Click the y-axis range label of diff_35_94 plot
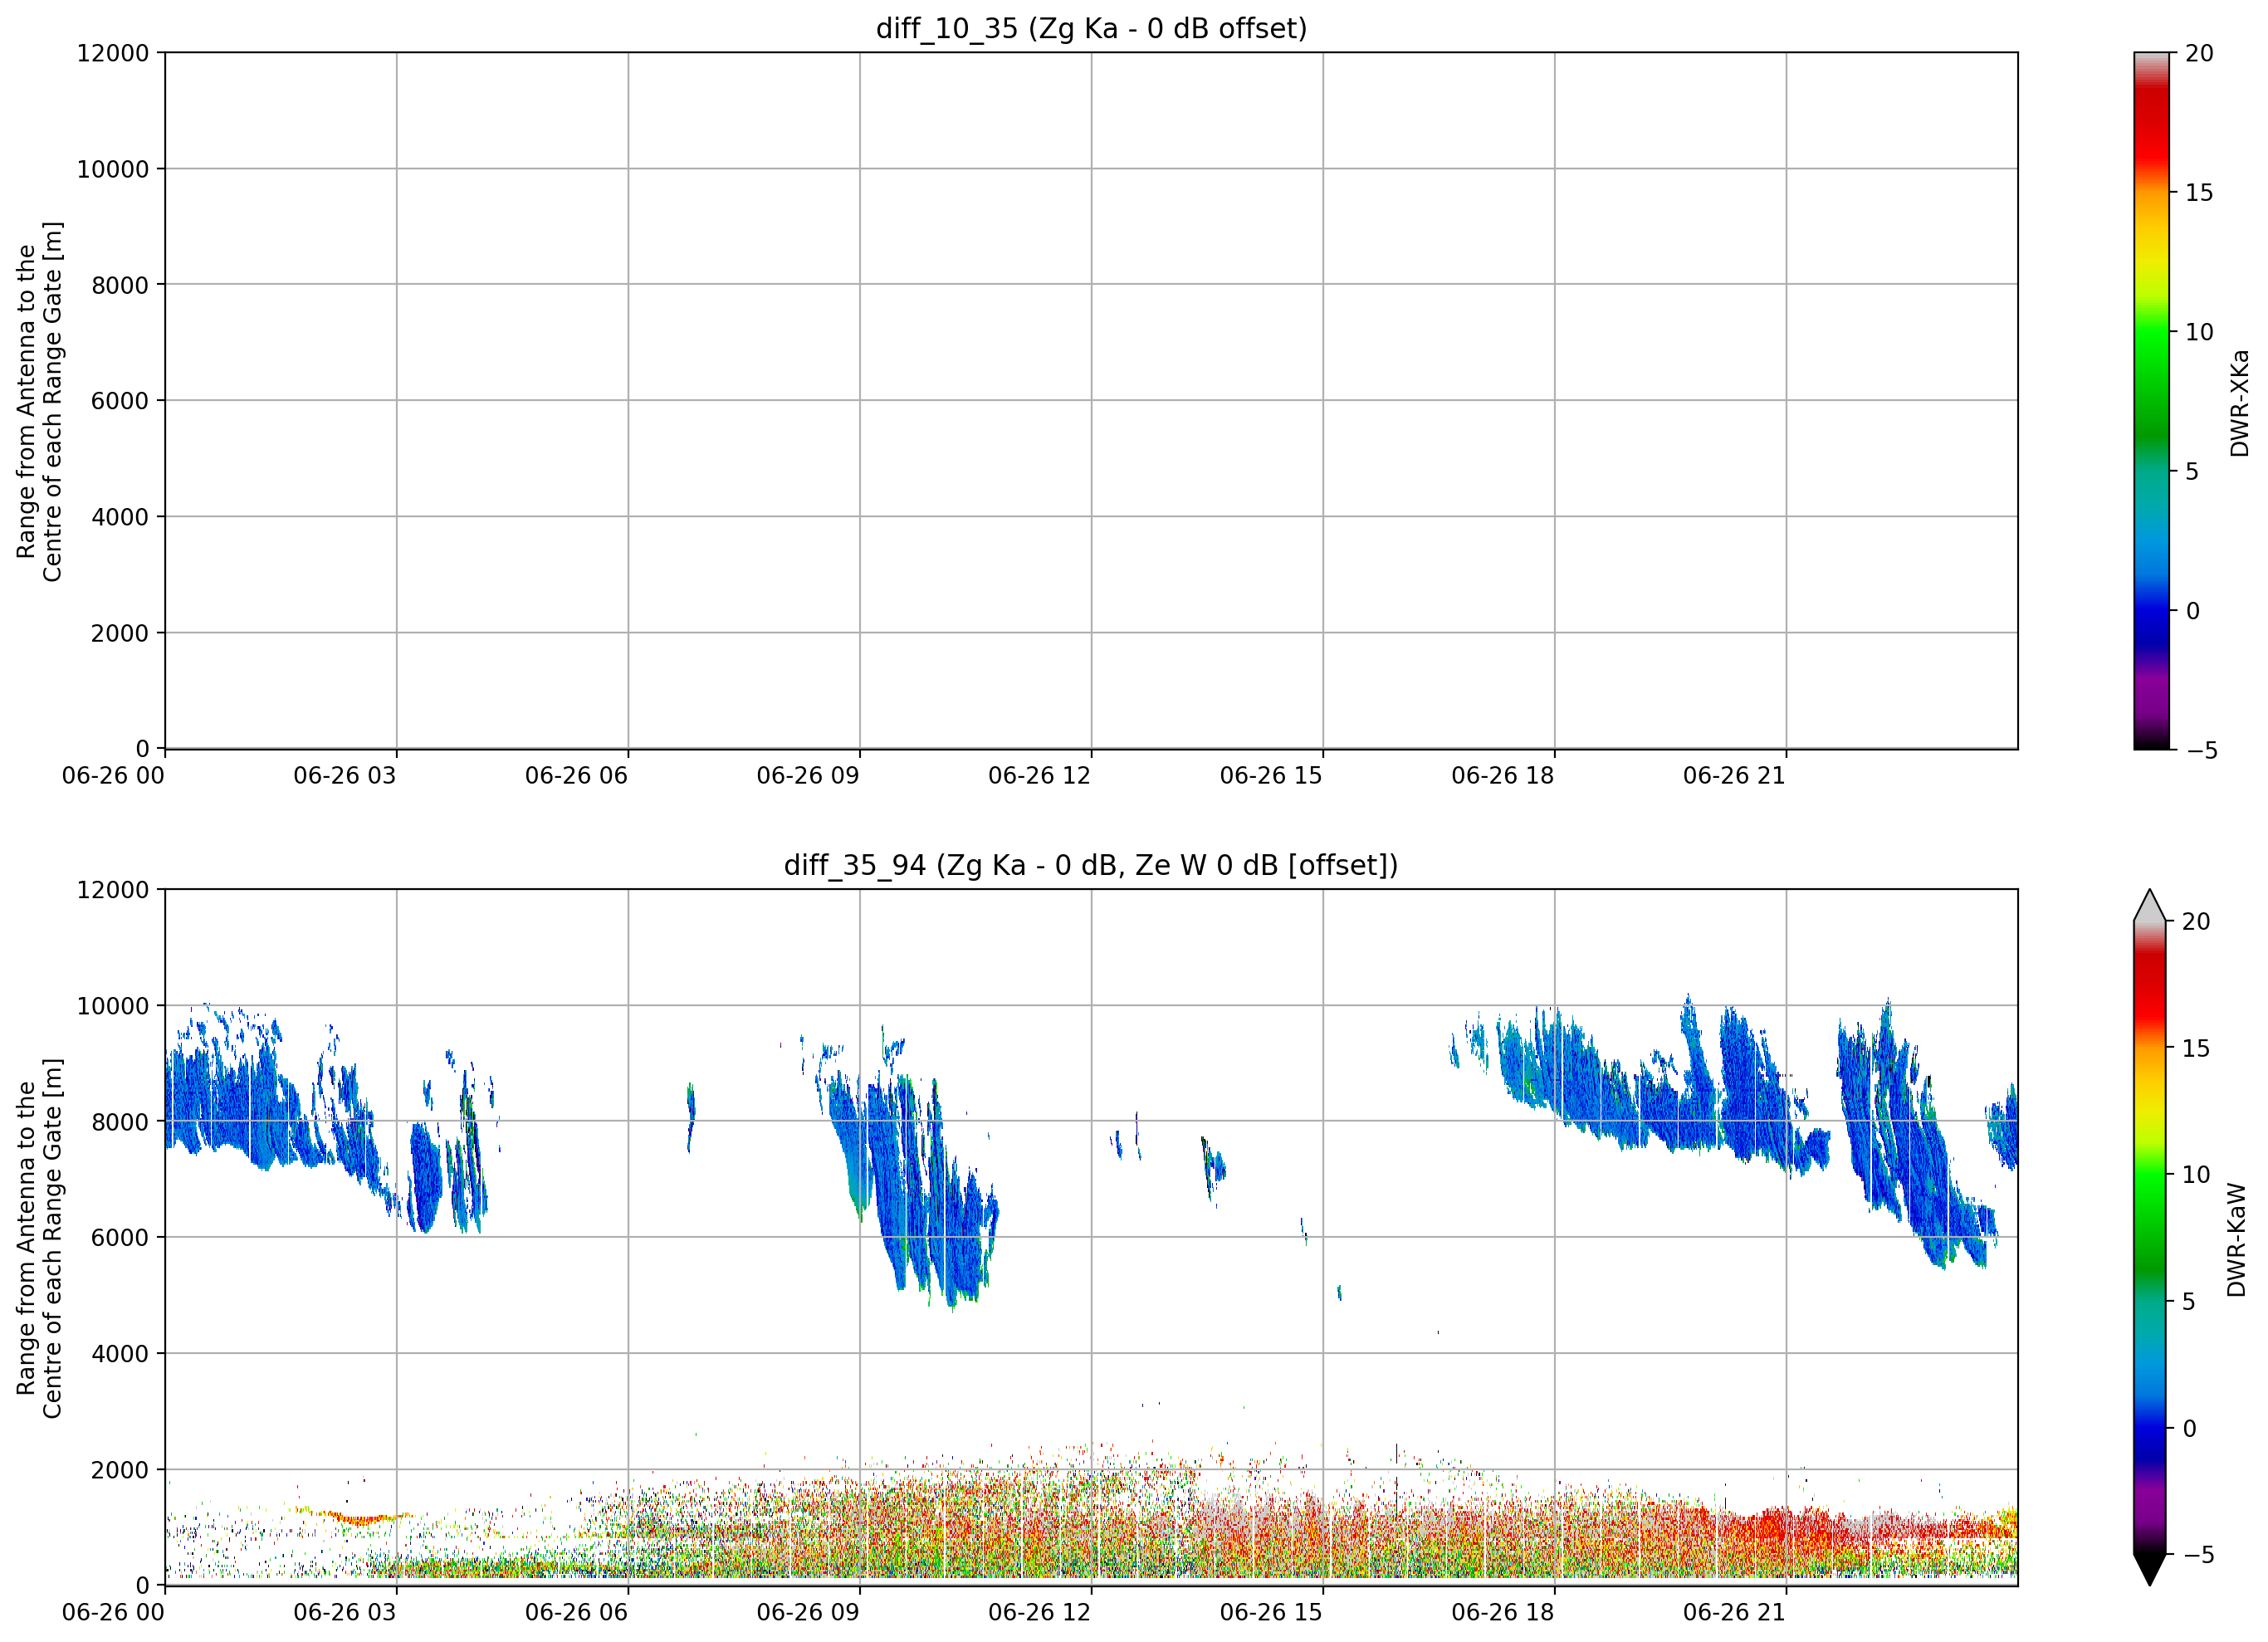Image resolution: width=2268 pixels, height=1642 pixels. 39,1238
